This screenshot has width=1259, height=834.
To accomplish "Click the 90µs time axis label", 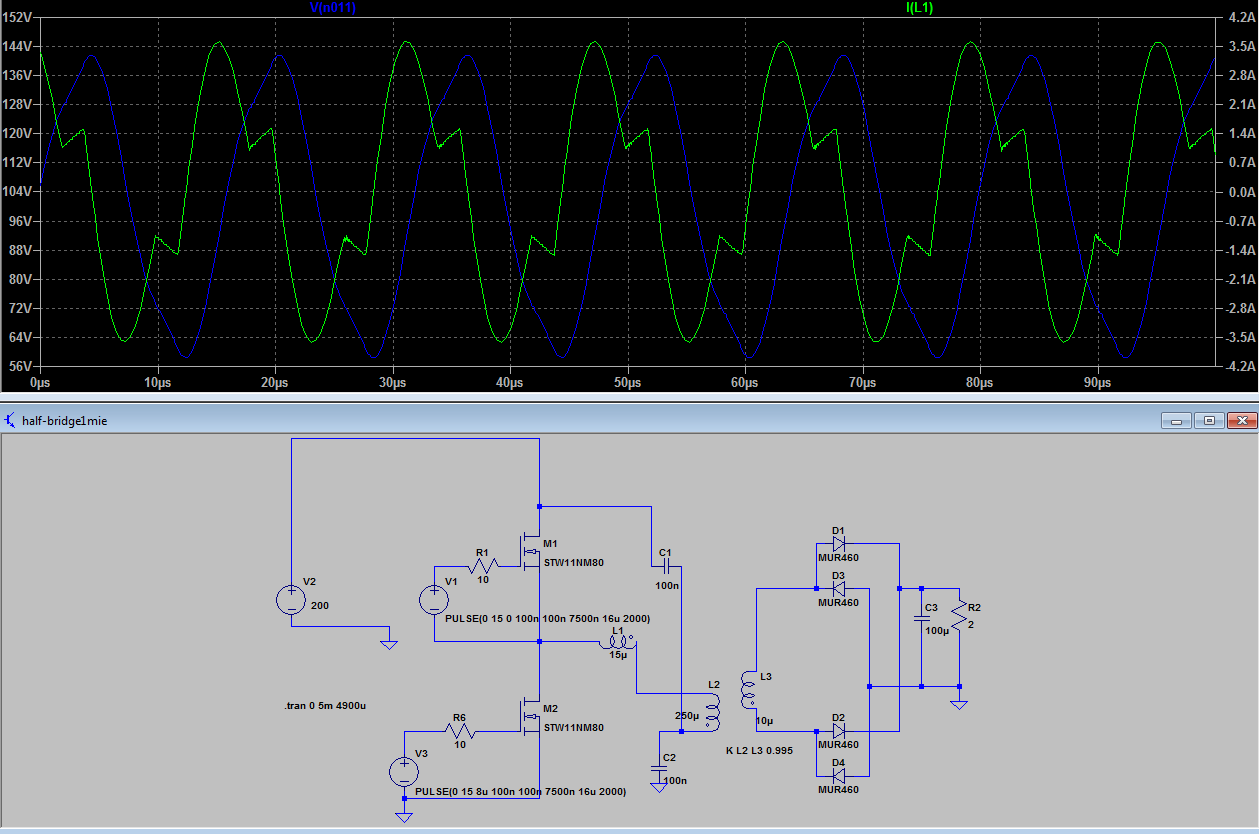I will [x=1097, y=383].
